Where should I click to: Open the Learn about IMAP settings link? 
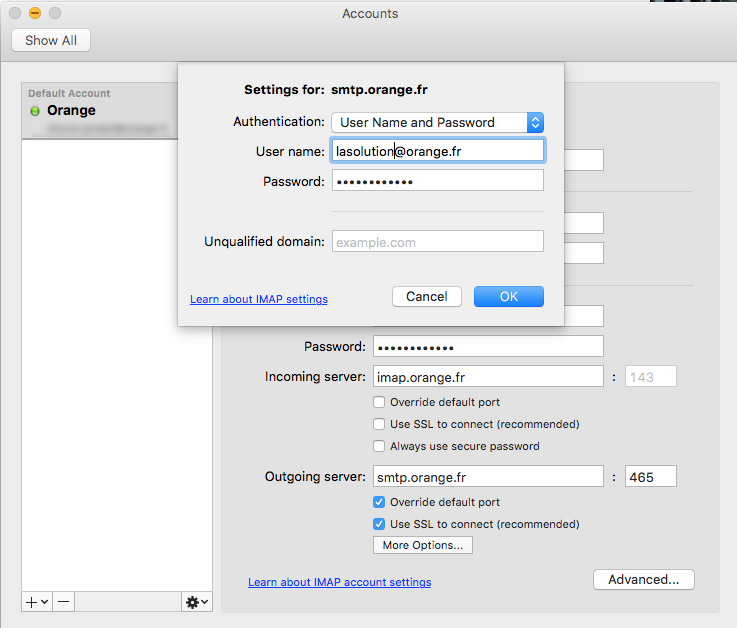click(259, 299)
